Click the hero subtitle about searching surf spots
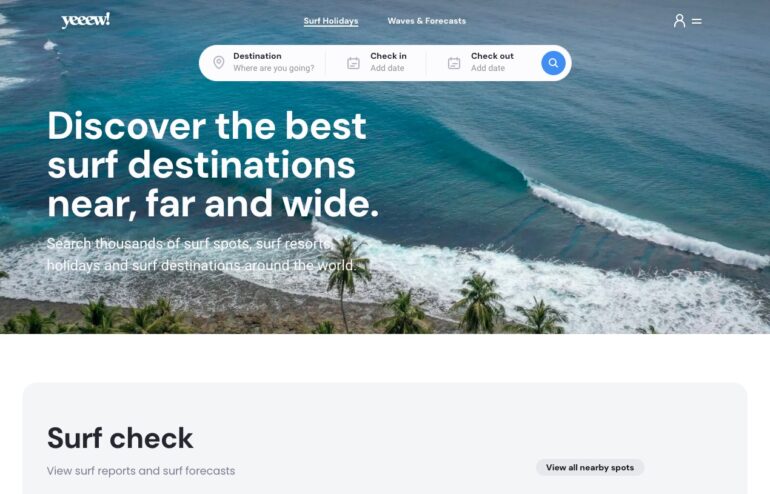 (201, 254)
